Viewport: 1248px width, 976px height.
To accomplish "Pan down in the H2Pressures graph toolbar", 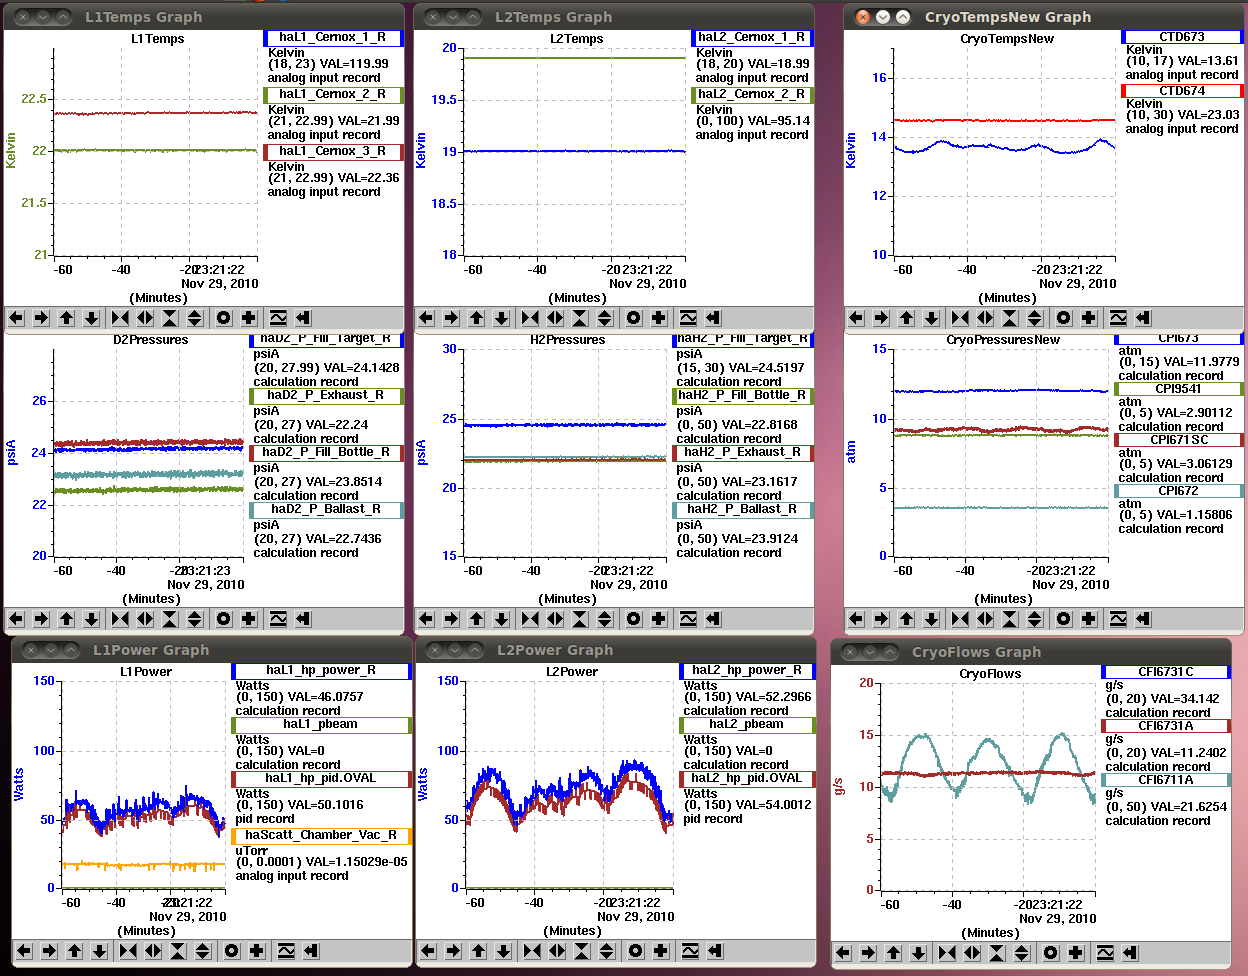I will click(502, 619).
